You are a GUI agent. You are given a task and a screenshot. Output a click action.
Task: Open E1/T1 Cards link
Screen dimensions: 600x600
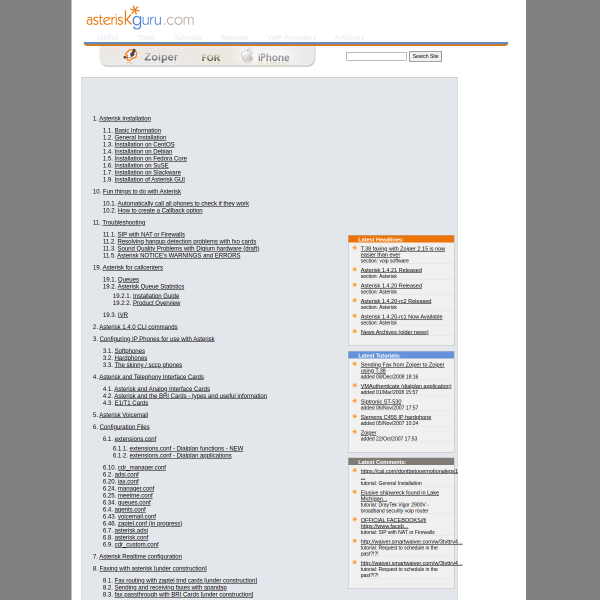coord(131,403)
